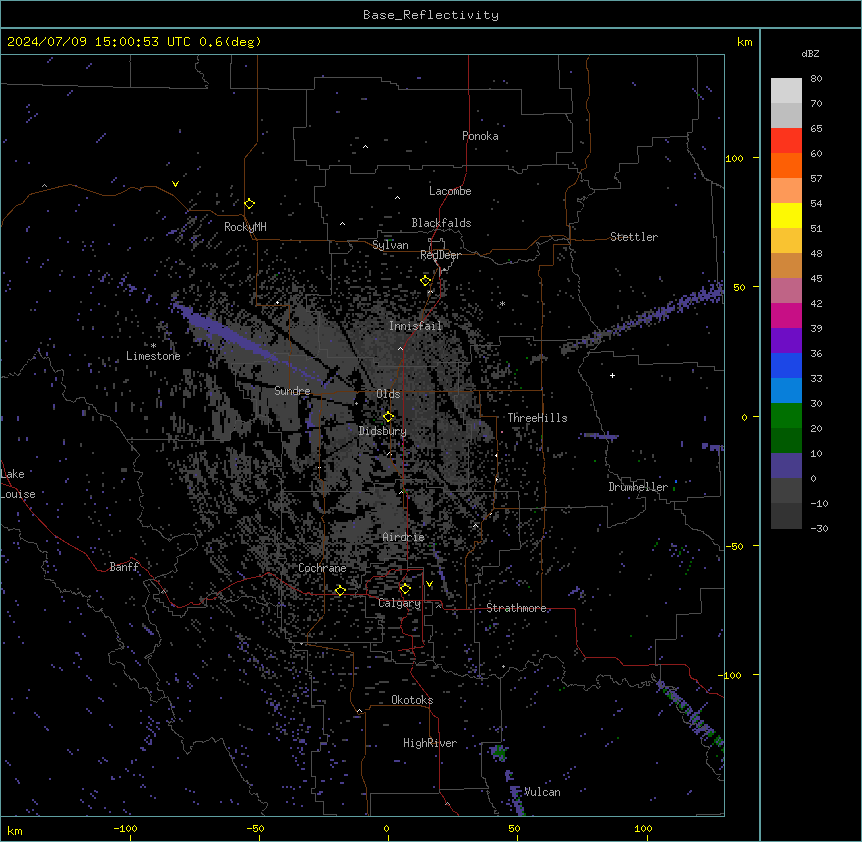Click the light orange 57-54 dBZ swatch
This screenshot has width=862, height=842.
(x=786, y=191)
